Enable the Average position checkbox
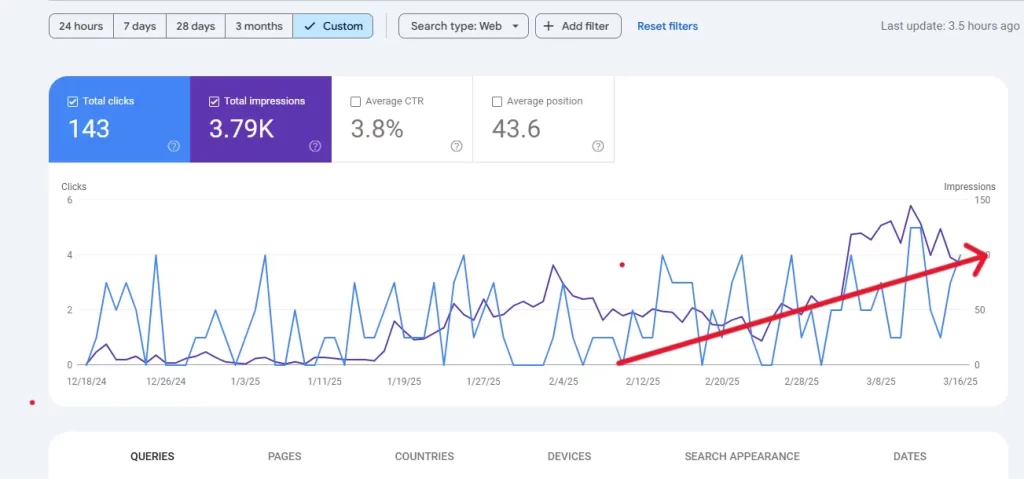Screen dimensions: 1024x479 (497, 101)
